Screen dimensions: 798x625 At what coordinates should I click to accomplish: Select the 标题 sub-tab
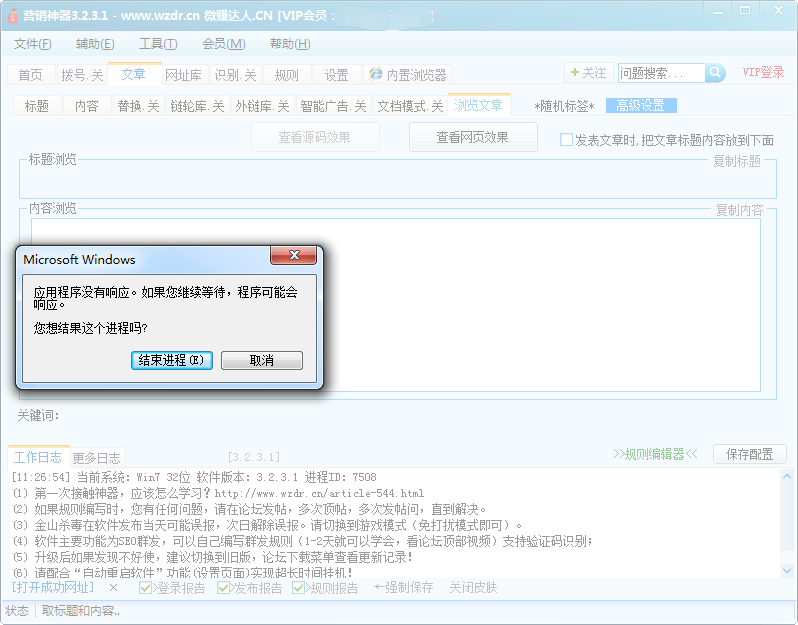(x=37, y=106)
